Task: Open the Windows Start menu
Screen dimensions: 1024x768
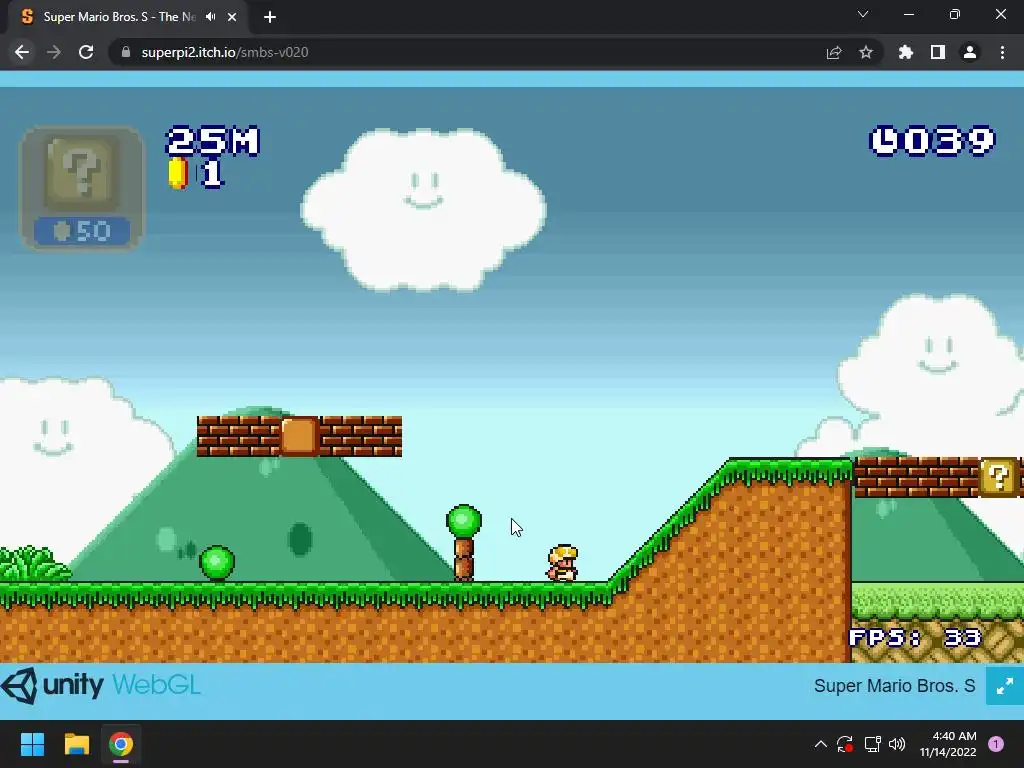Action: (32, 744)
